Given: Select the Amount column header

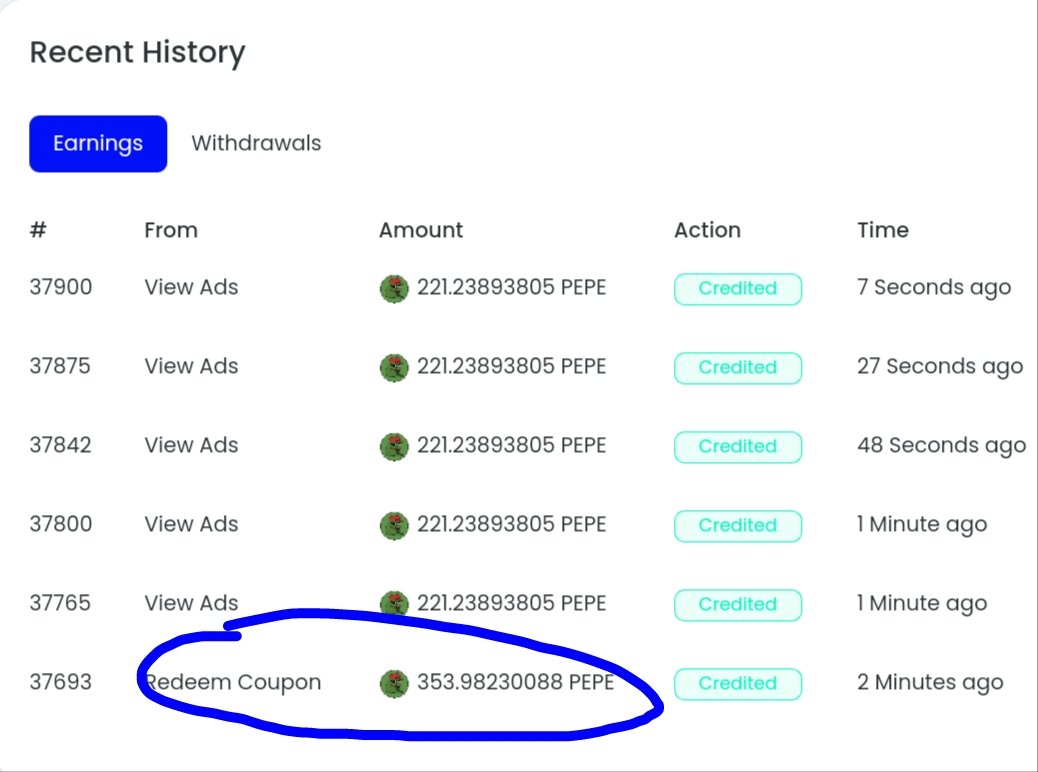Looking at the screenshot, I should [421, 230].
